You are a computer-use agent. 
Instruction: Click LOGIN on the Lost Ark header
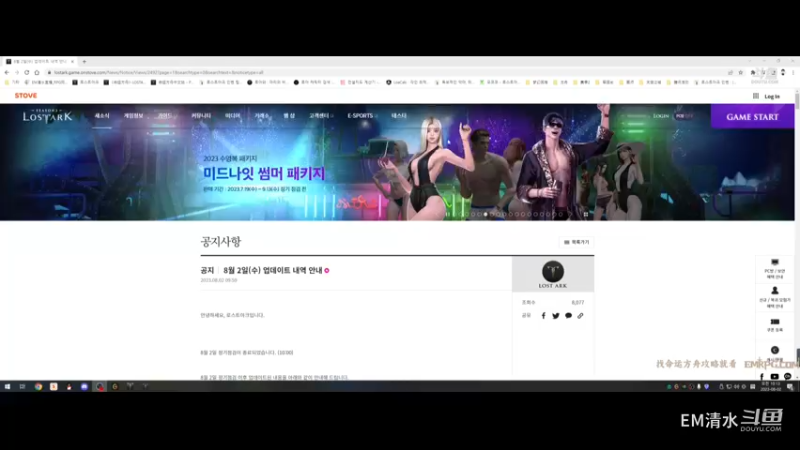click(661, 116)
